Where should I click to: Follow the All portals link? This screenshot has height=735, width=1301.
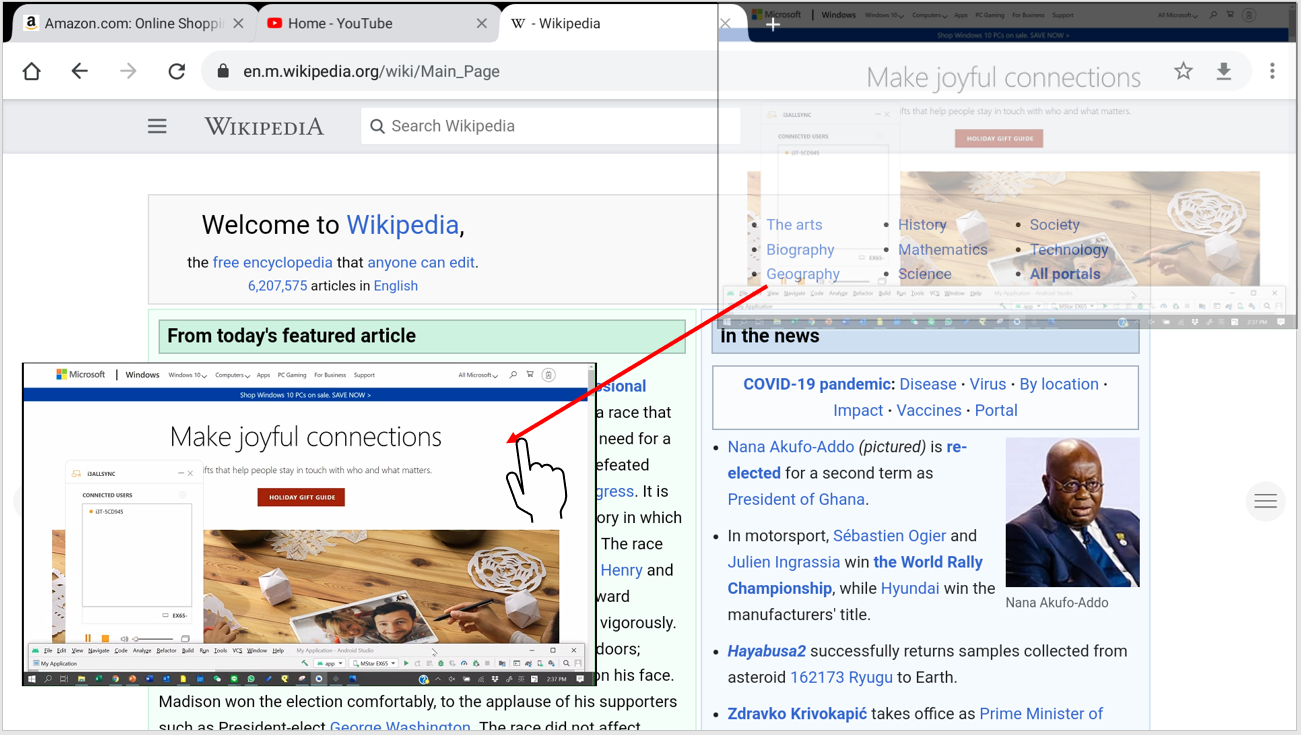coord(1065,274)
